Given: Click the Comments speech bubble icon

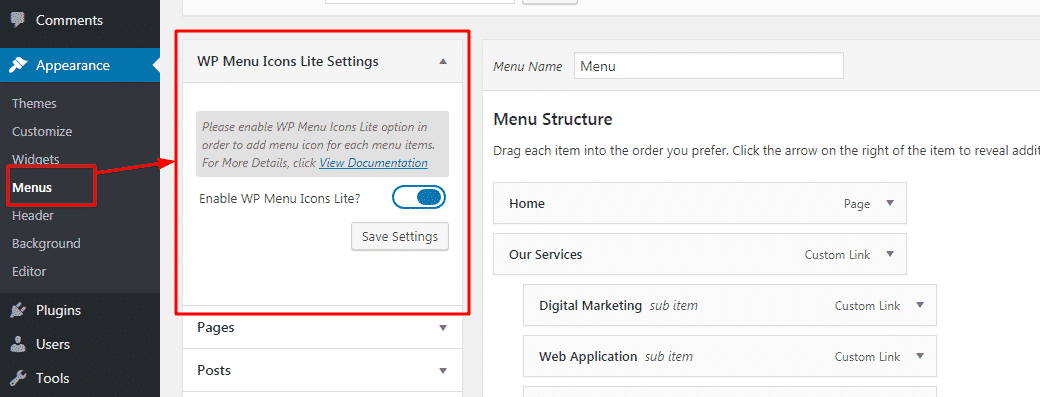Looking at the screenshot, I should 18,20.
